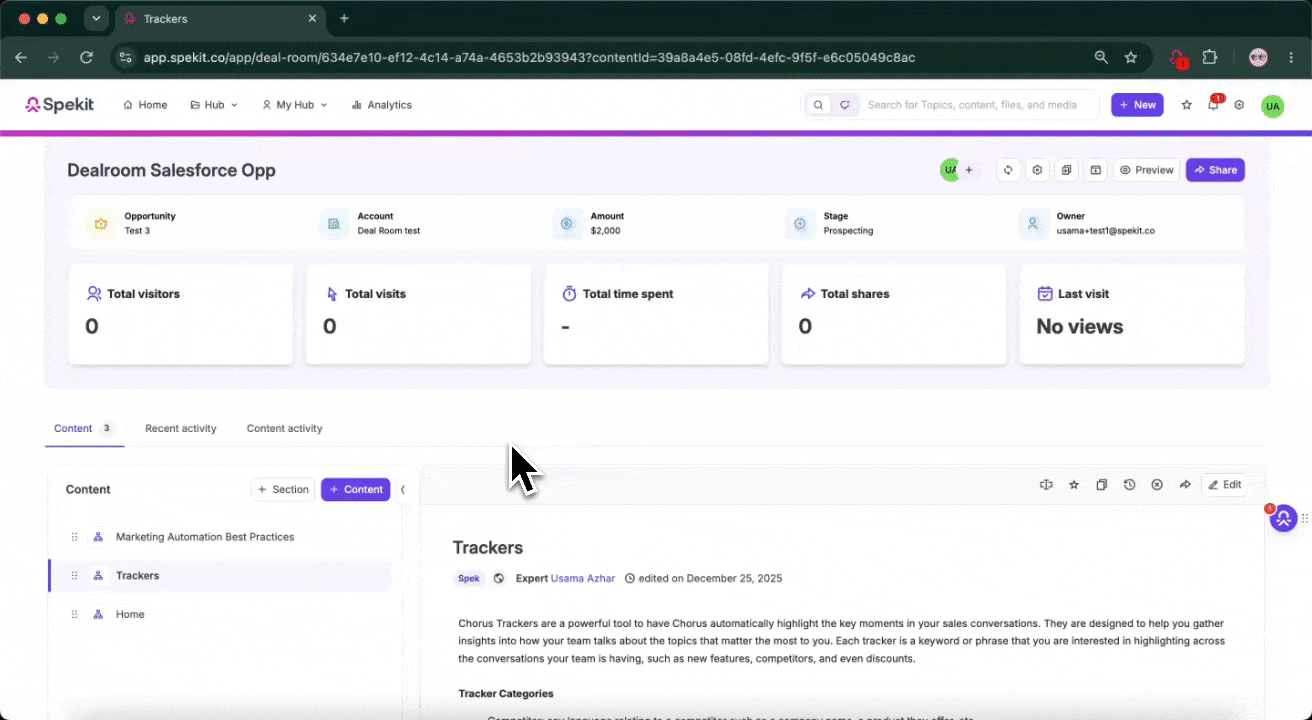Screen dimensions: 1312x720
Task: Close the Trackers browser tab
Action: tap(312, 19)
